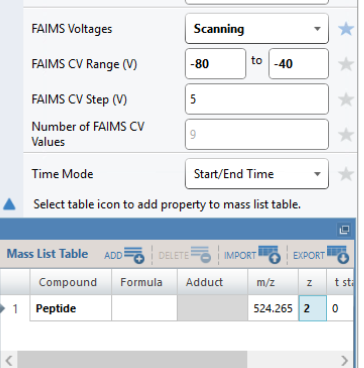Viewport: 364px width, 368px height.
Task: Click the FAIMS Voltages label
Action: click(72, 29)
